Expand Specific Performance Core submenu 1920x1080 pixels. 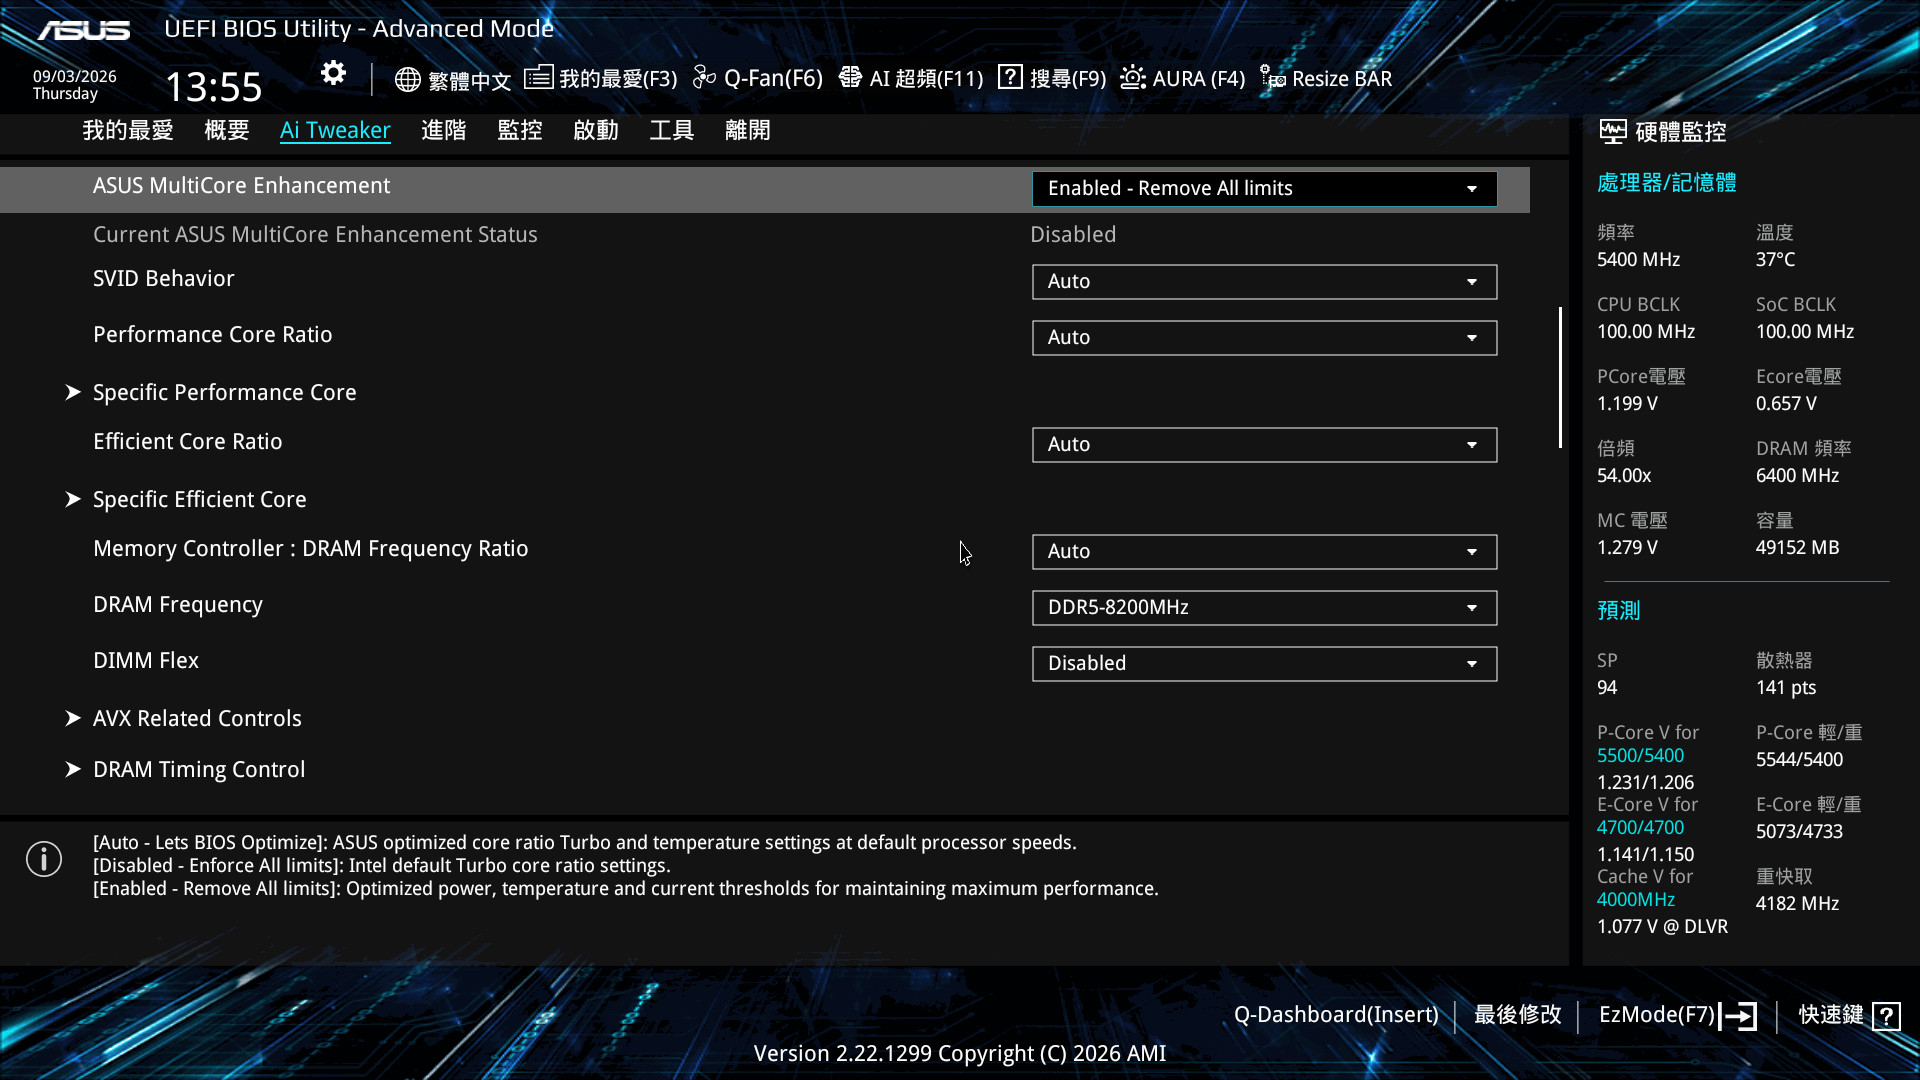tap(224, 392)
